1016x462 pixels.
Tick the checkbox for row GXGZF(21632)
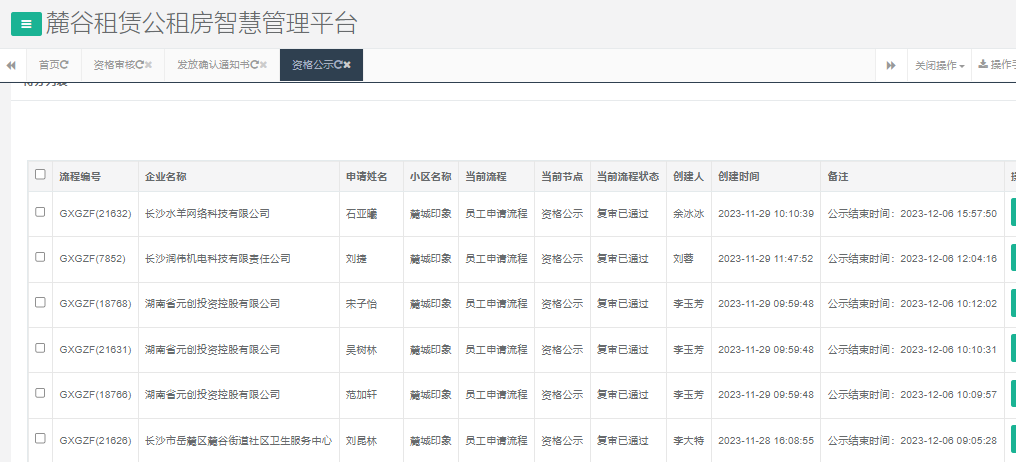40,212
